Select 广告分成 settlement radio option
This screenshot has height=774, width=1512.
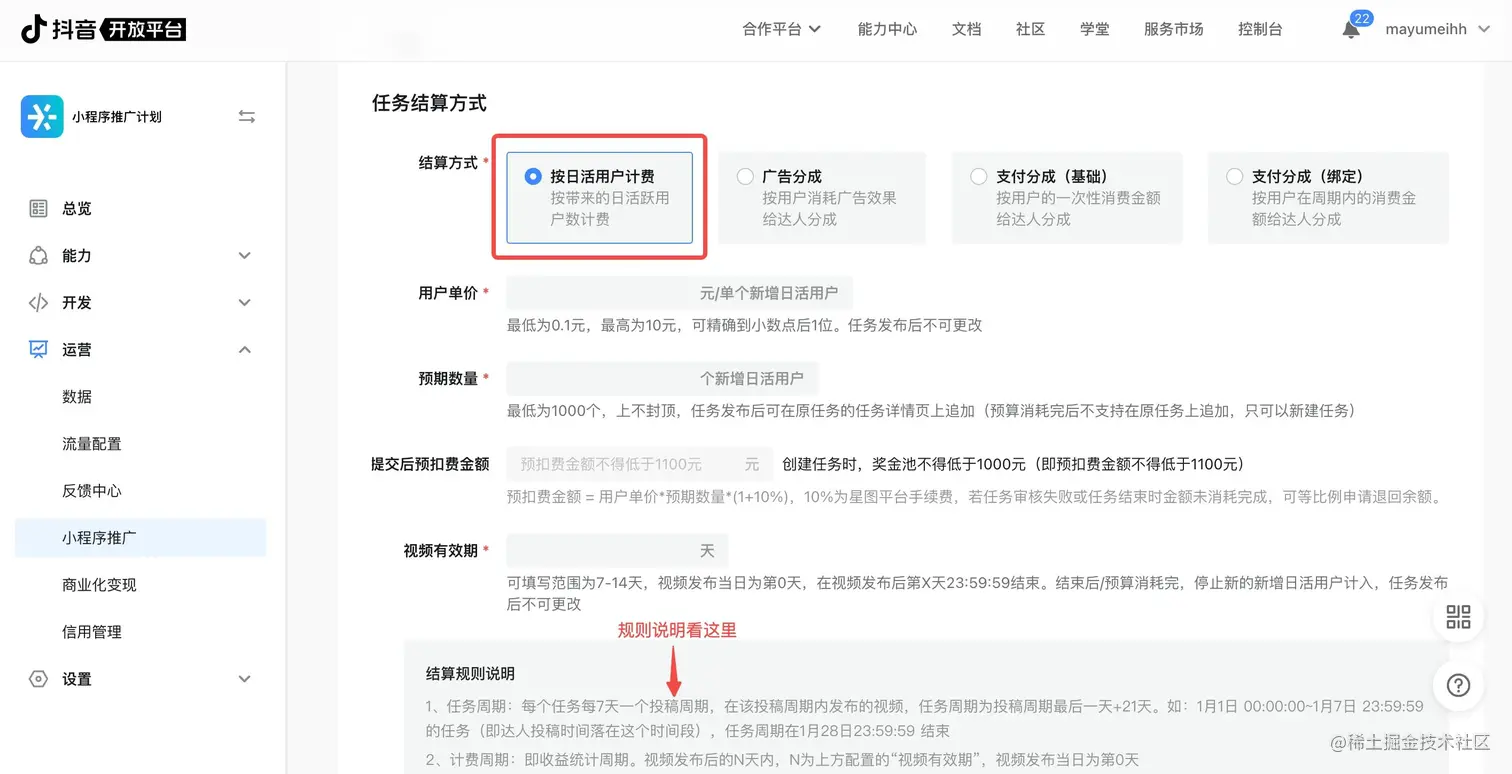click(745, 176)
